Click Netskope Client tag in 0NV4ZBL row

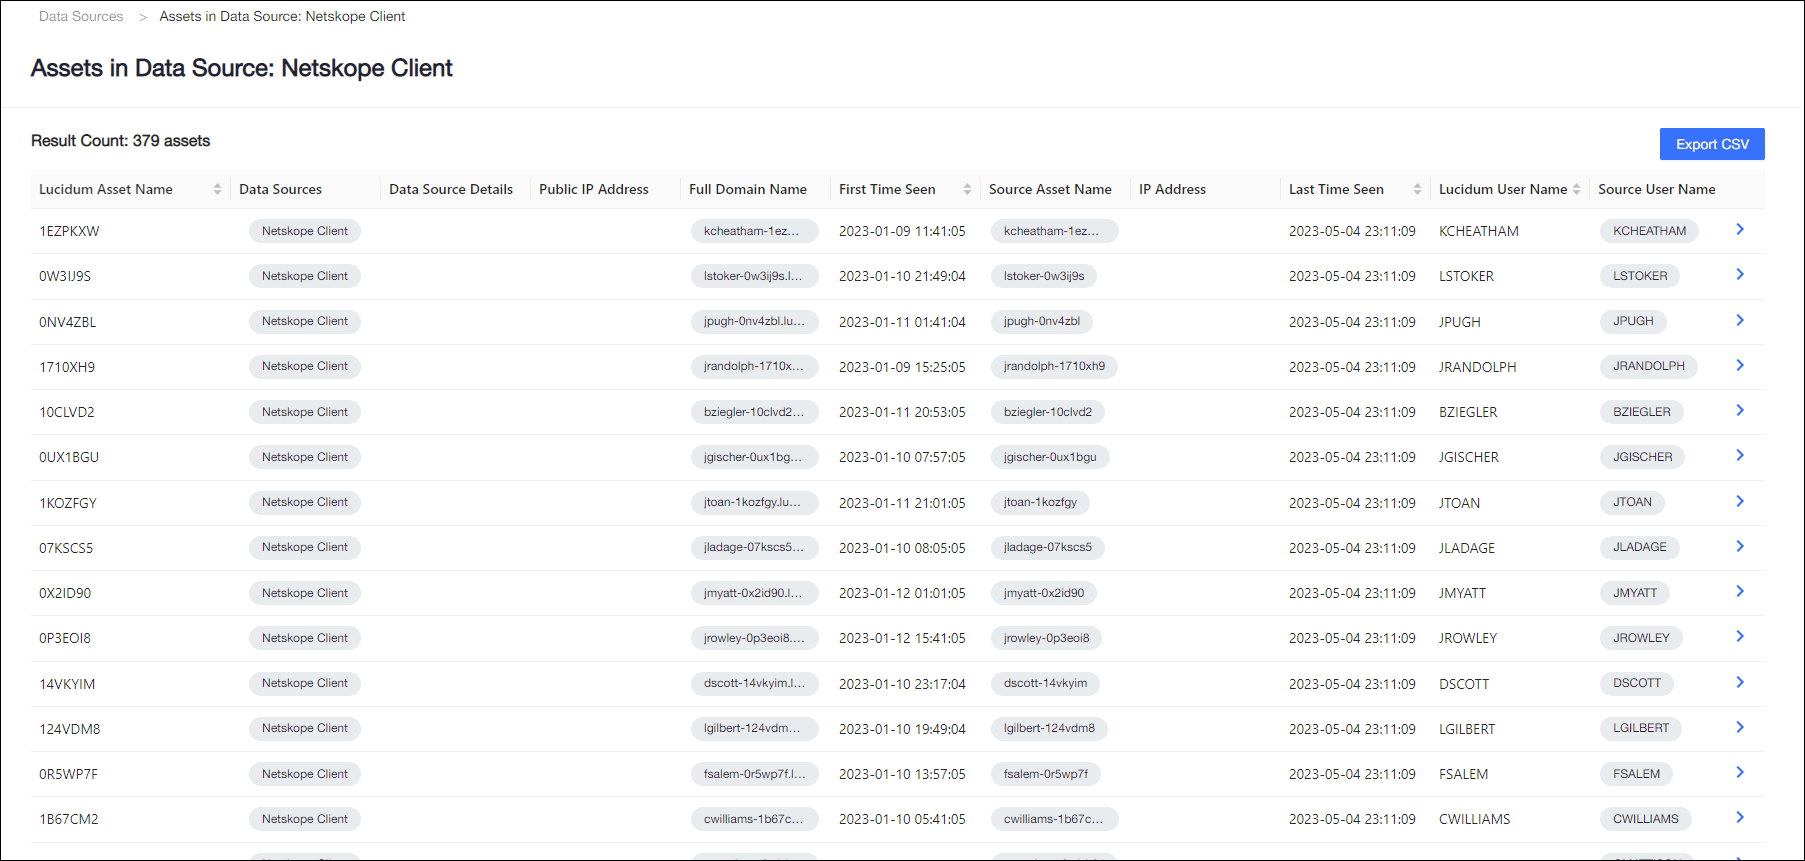coord(305,321)
